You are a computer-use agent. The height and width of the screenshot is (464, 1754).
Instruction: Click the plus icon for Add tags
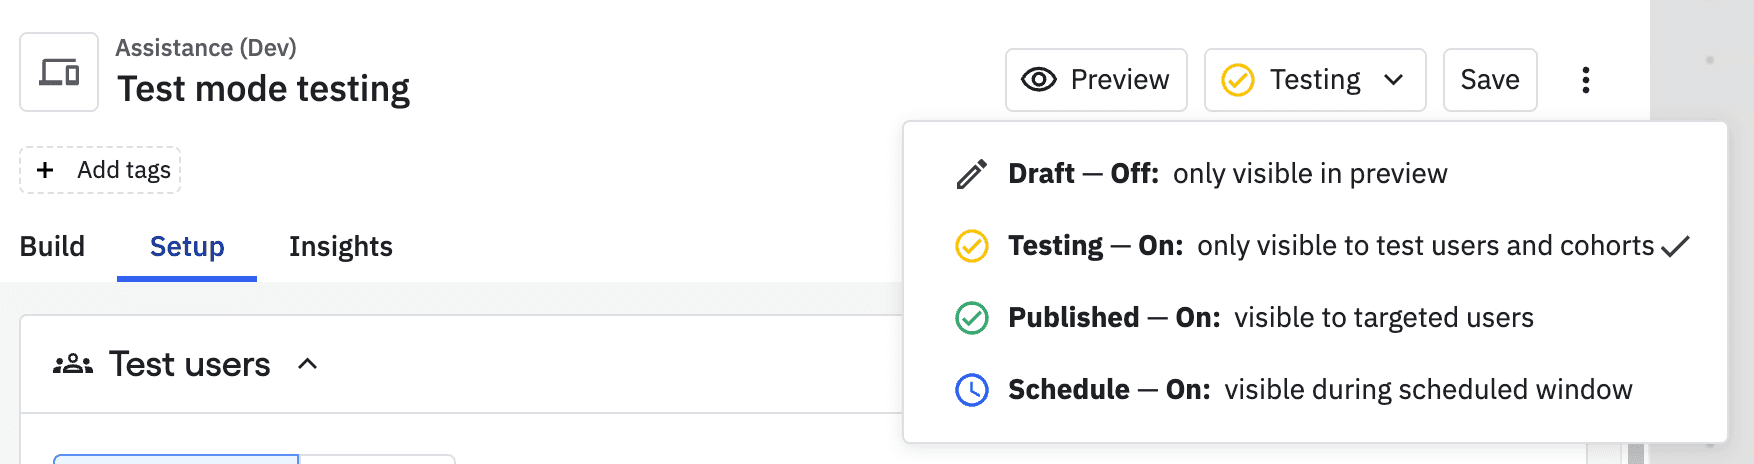tap(45, 170)
